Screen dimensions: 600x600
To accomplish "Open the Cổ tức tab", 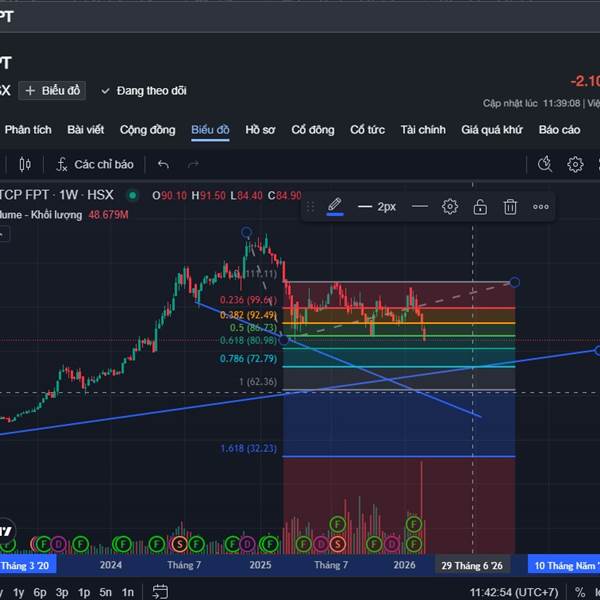I will tap(367, 130).
